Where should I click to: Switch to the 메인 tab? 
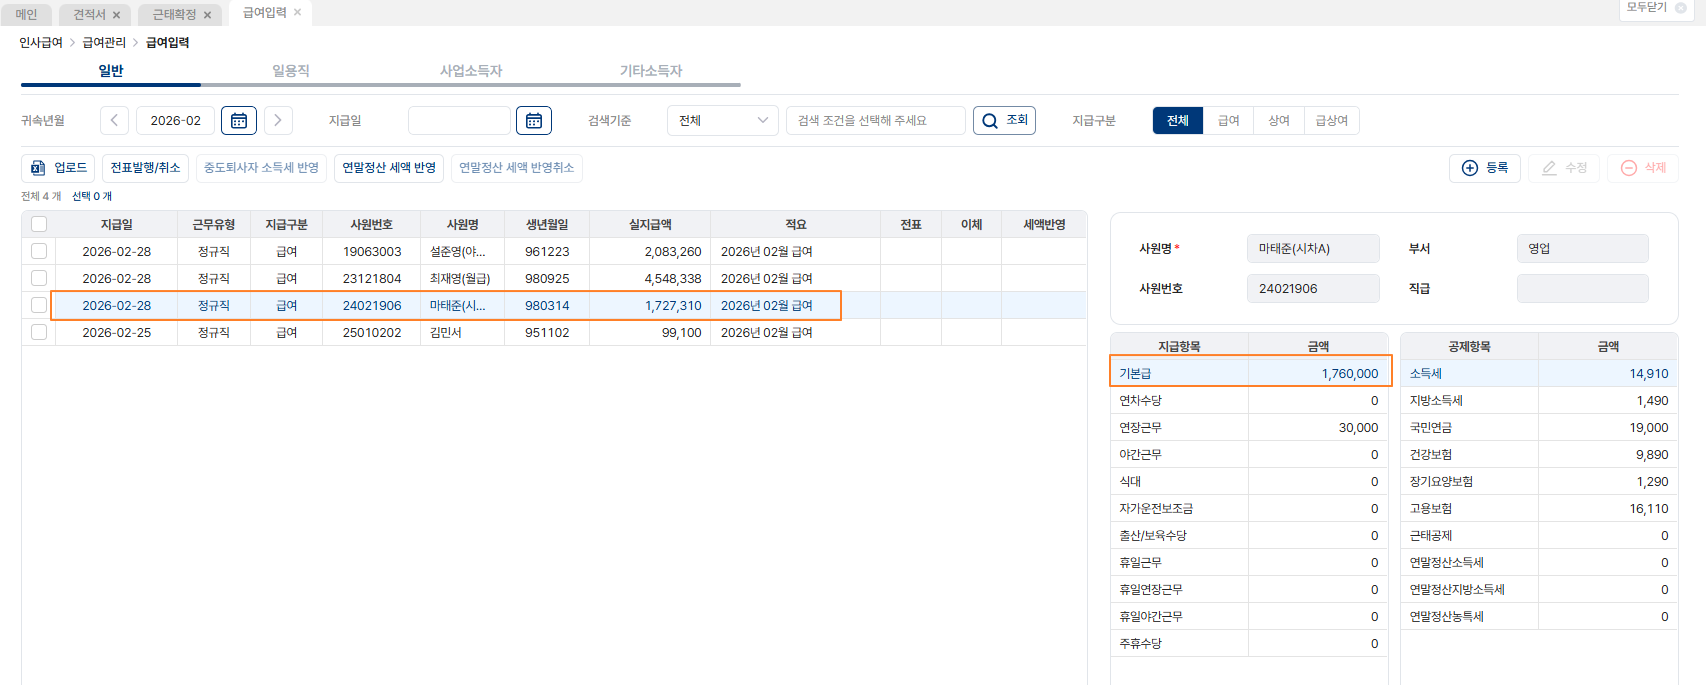(26, 15)
